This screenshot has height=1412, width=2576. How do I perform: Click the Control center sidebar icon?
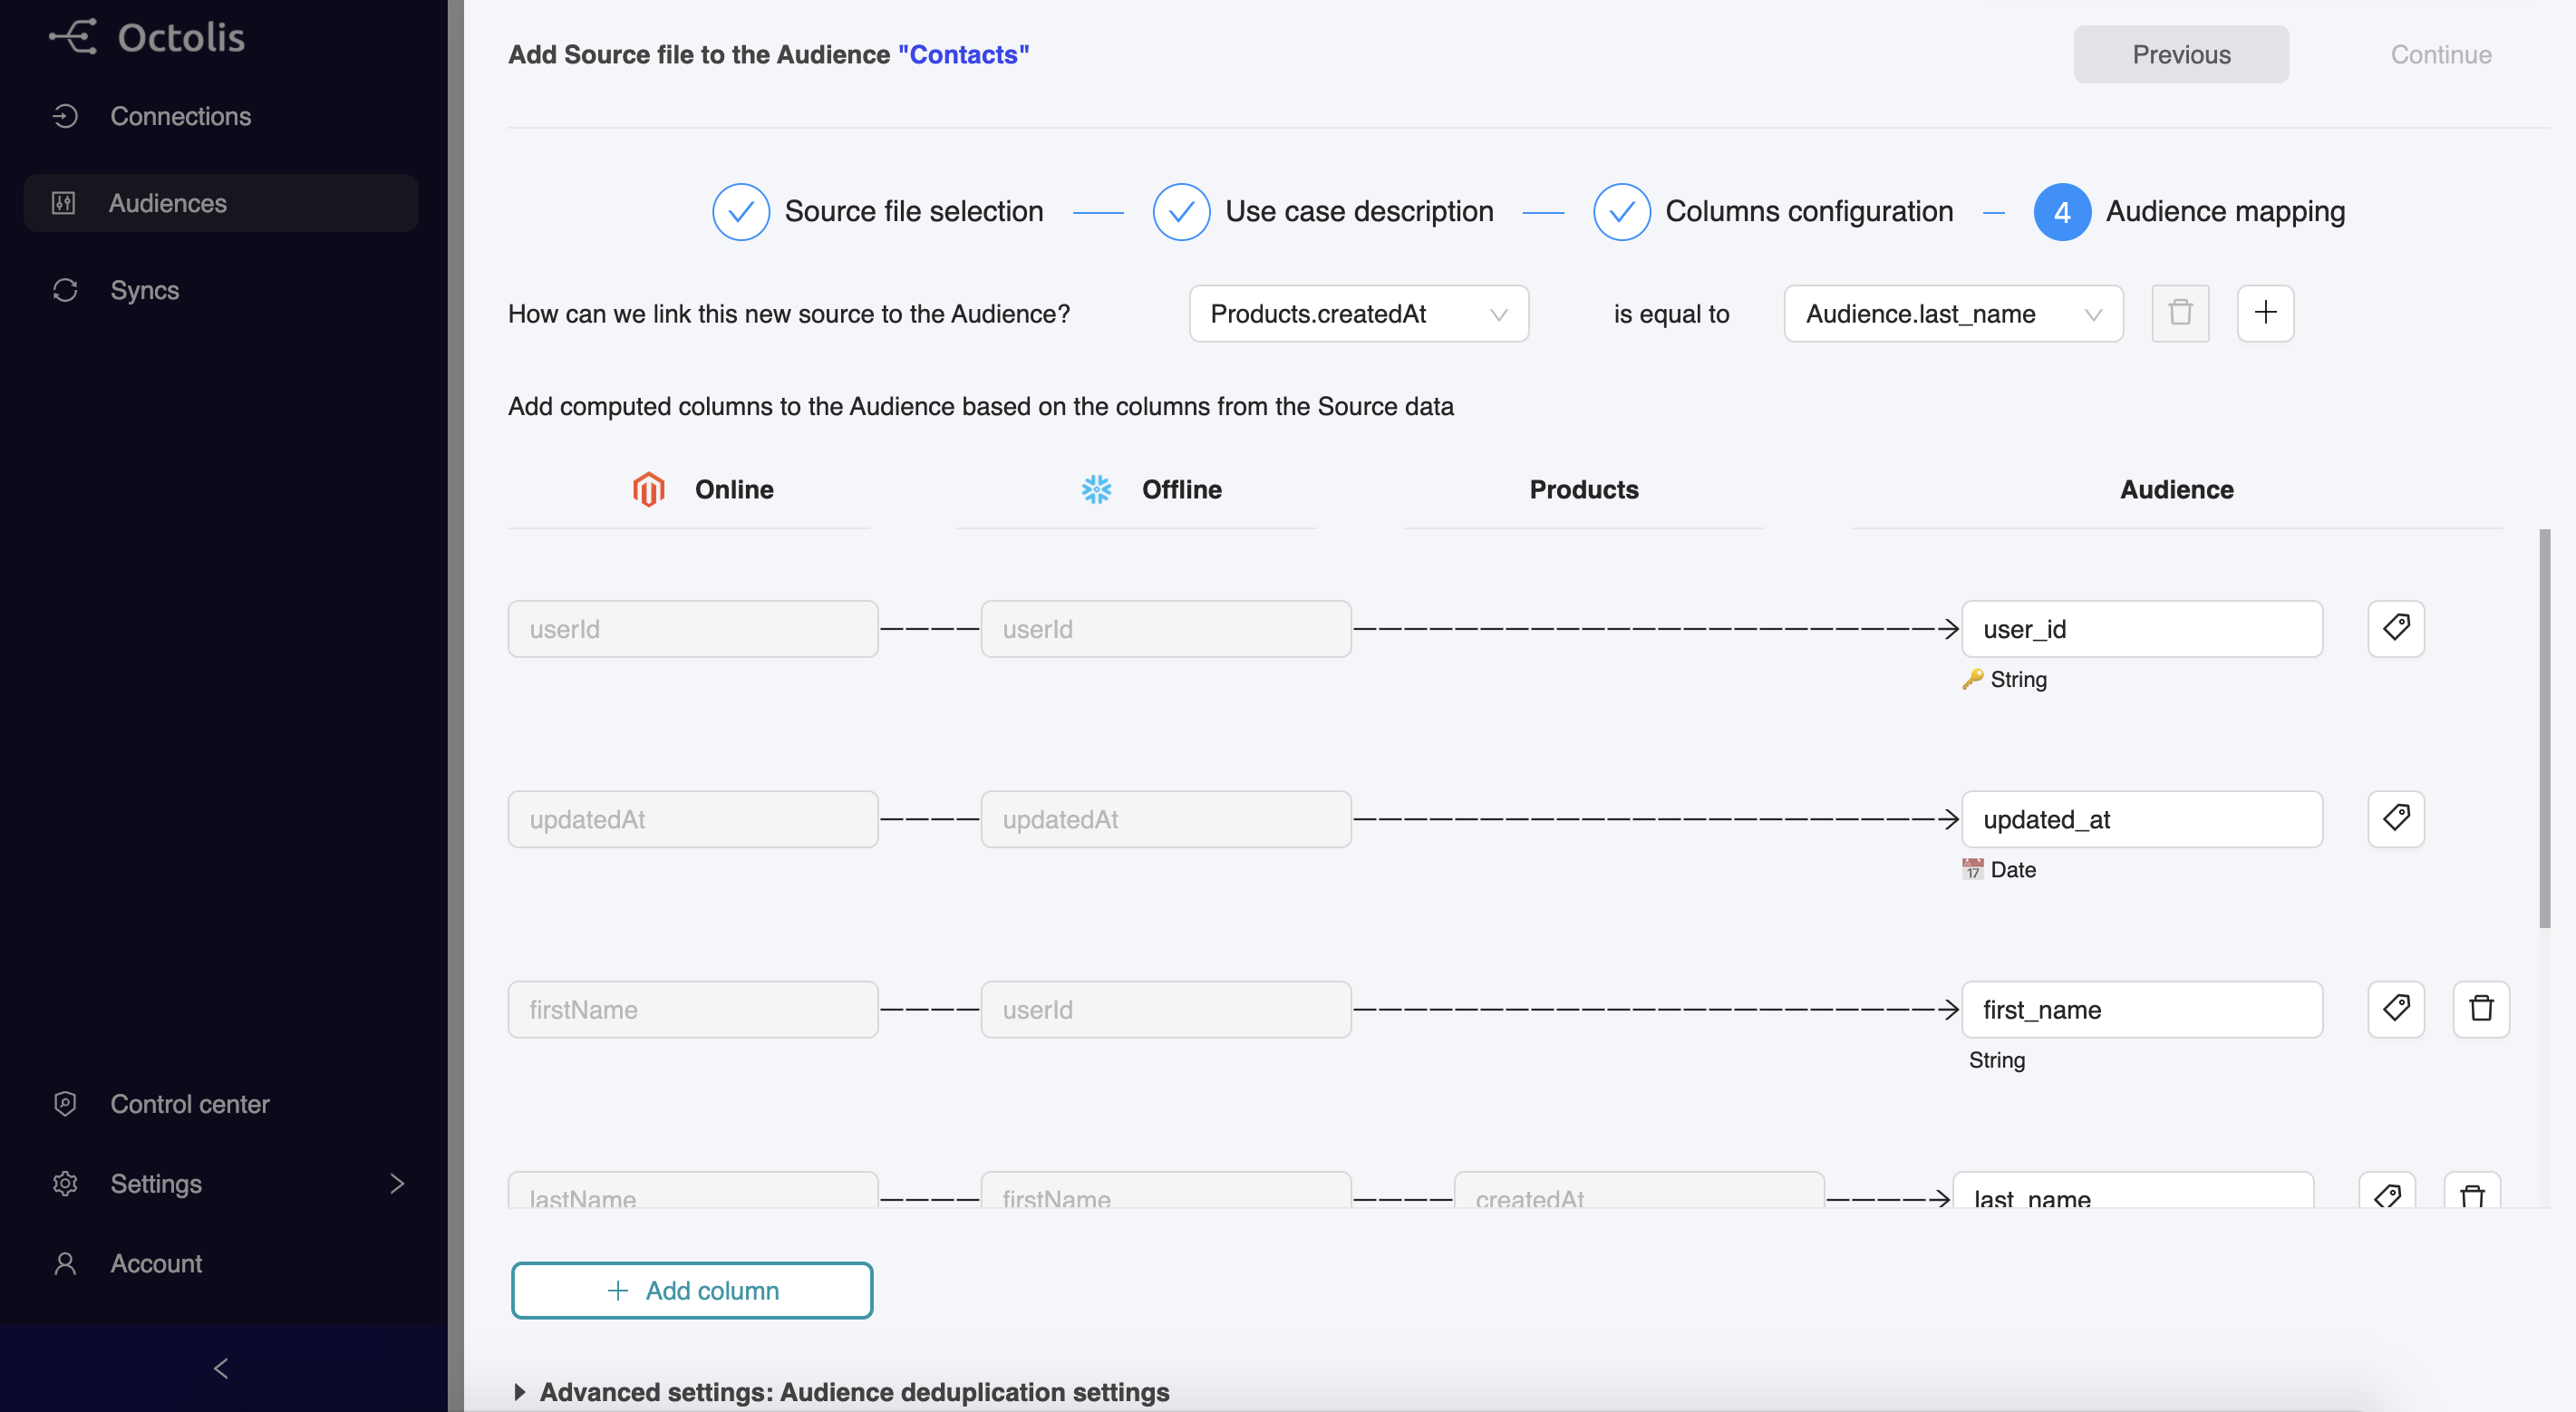point(64,1102)
